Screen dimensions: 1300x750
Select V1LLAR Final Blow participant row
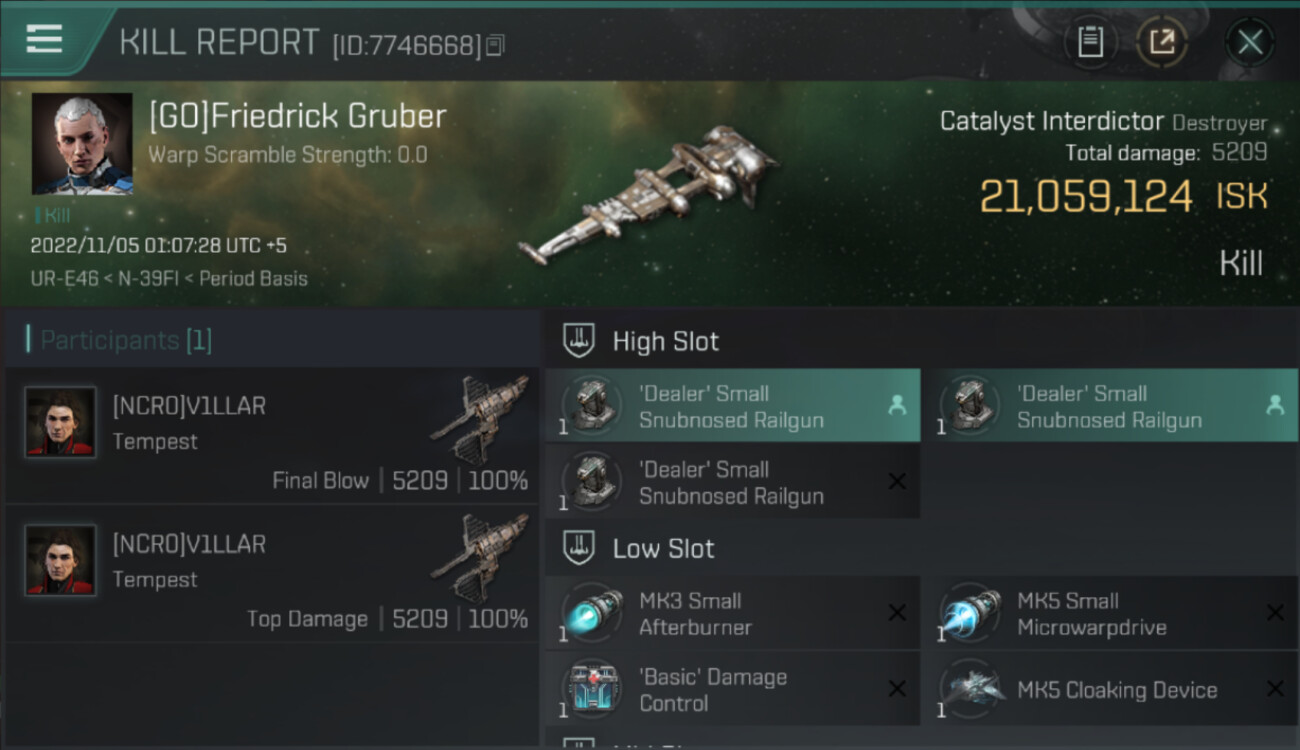pyautogui.click(x=272, y=435)
